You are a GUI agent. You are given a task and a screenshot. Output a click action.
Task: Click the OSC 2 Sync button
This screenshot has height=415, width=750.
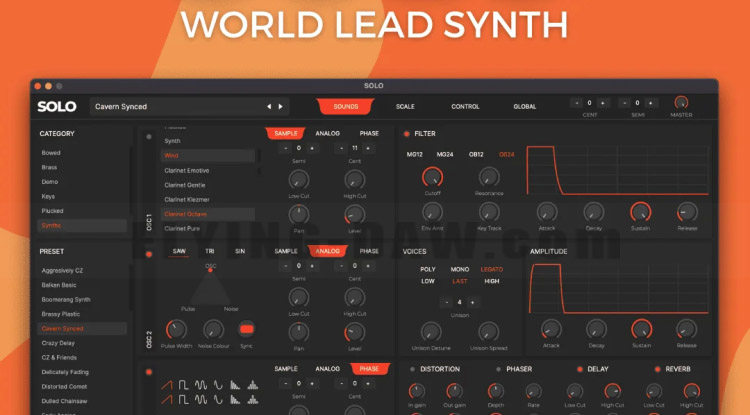[x=246, y=329]
